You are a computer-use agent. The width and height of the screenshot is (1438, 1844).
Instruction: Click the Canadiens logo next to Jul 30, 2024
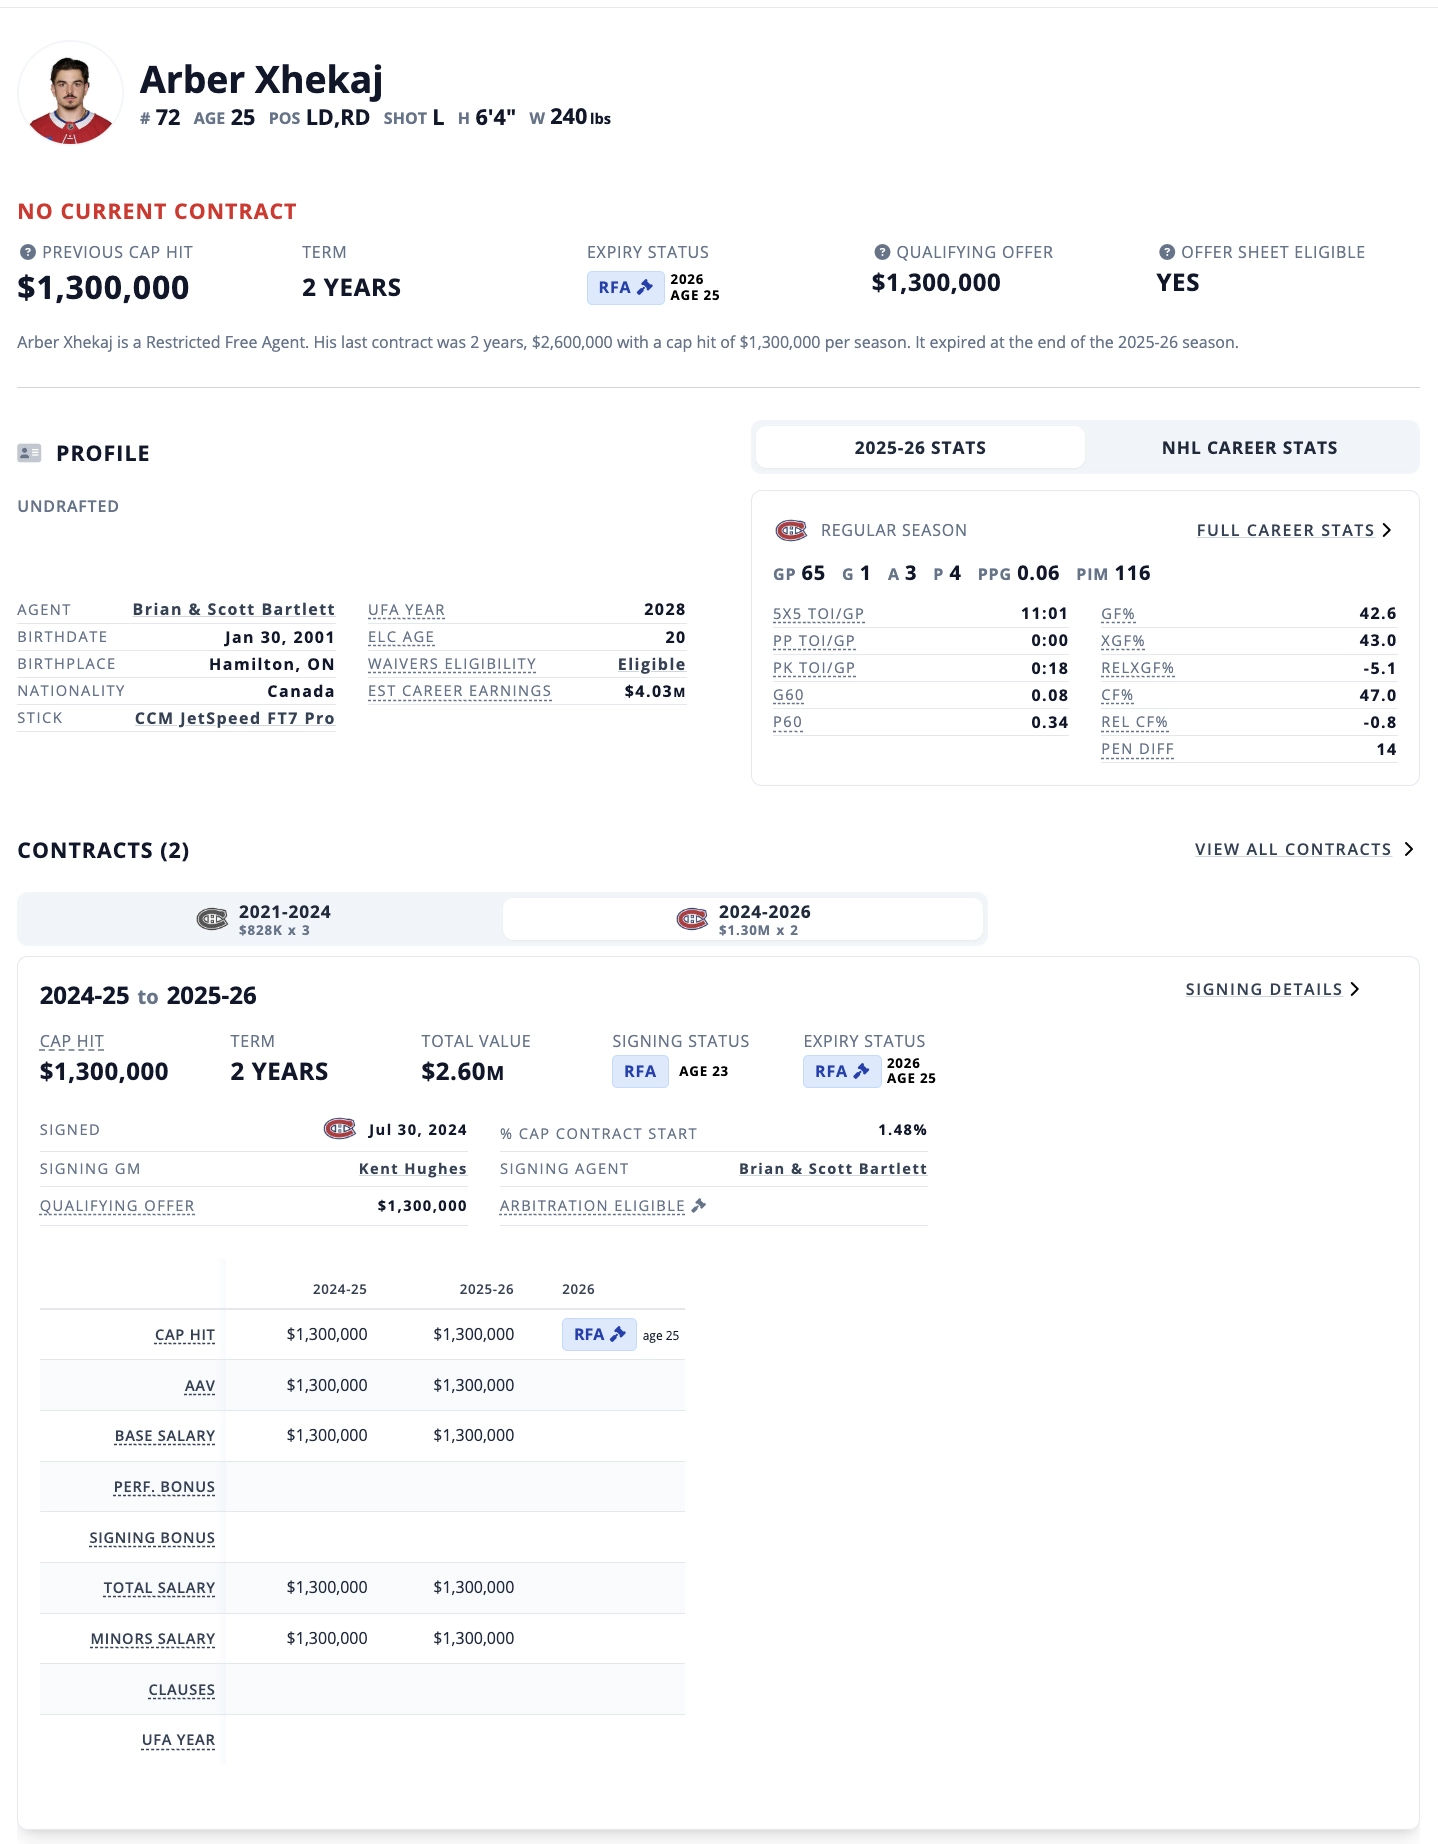[340, 1129]
